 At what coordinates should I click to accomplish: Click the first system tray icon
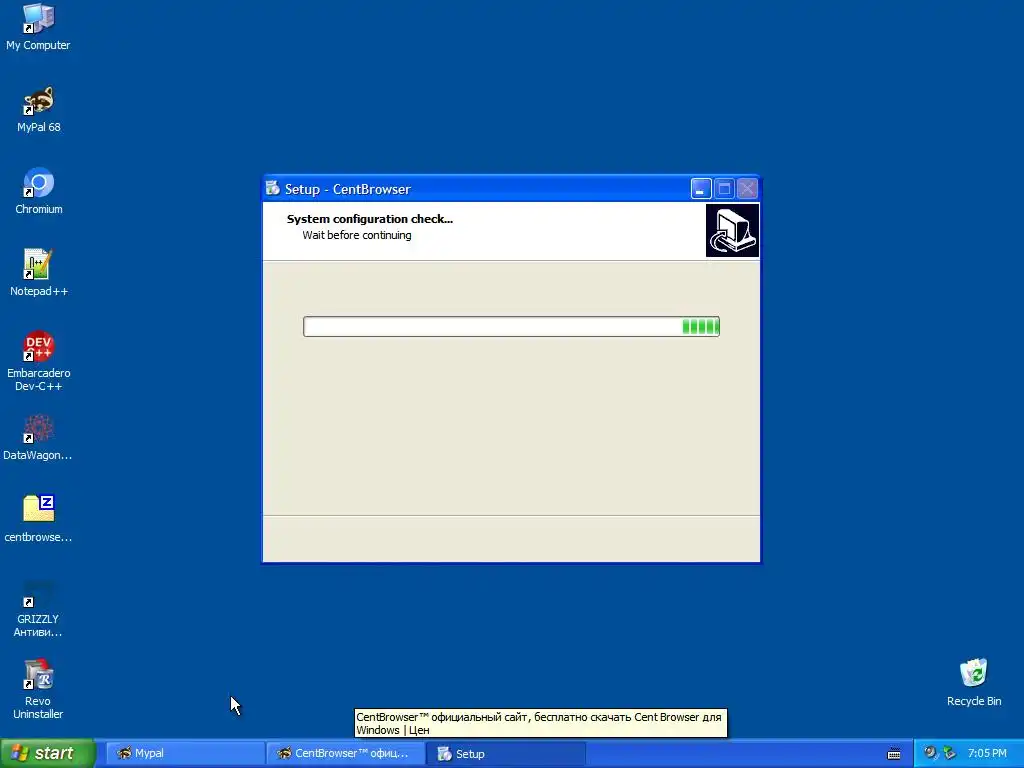[930, 753]
